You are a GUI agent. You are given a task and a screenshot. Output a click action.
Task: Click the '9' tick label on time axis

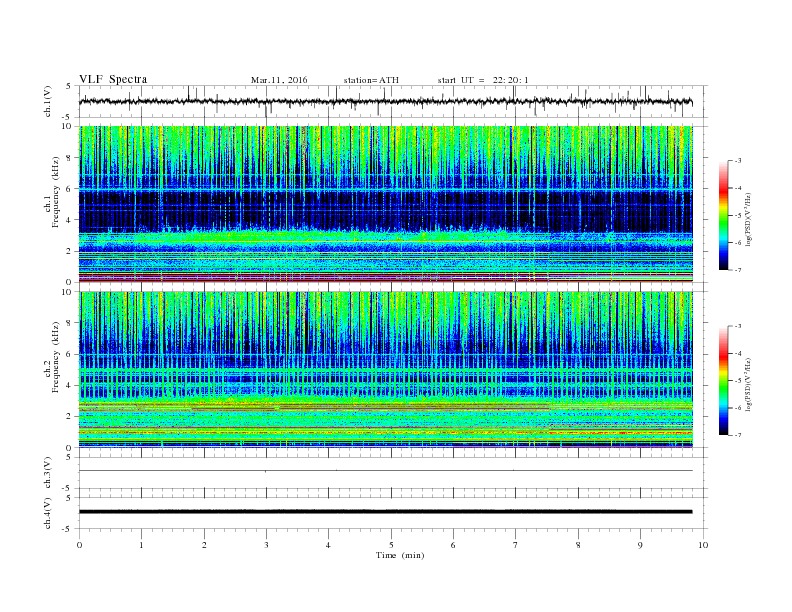click(x=640, y=545)
